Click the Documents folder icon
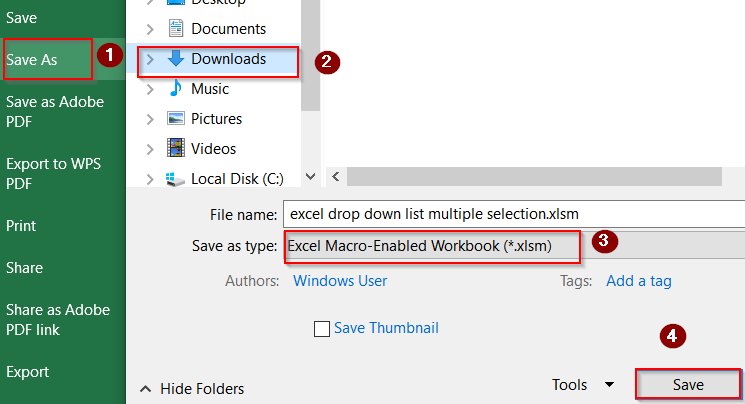 176,29
